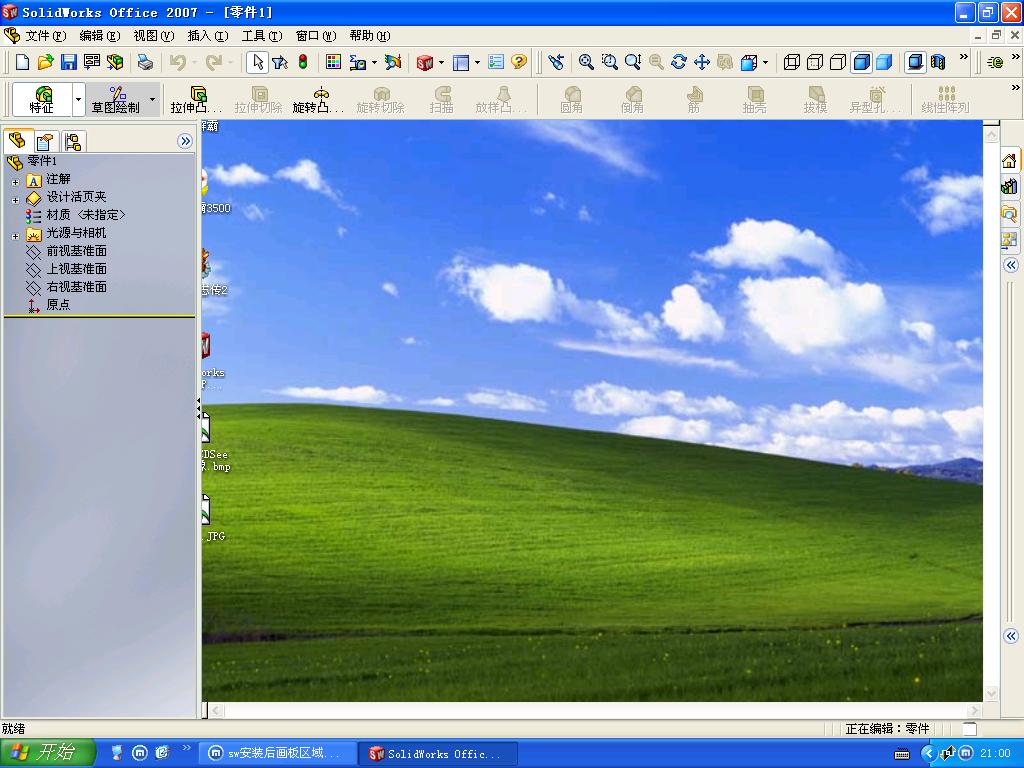The width and height of the screenshot is (1024, 768).
Task: Open the 工具(T) menu
Action: [x=262, y=36]
